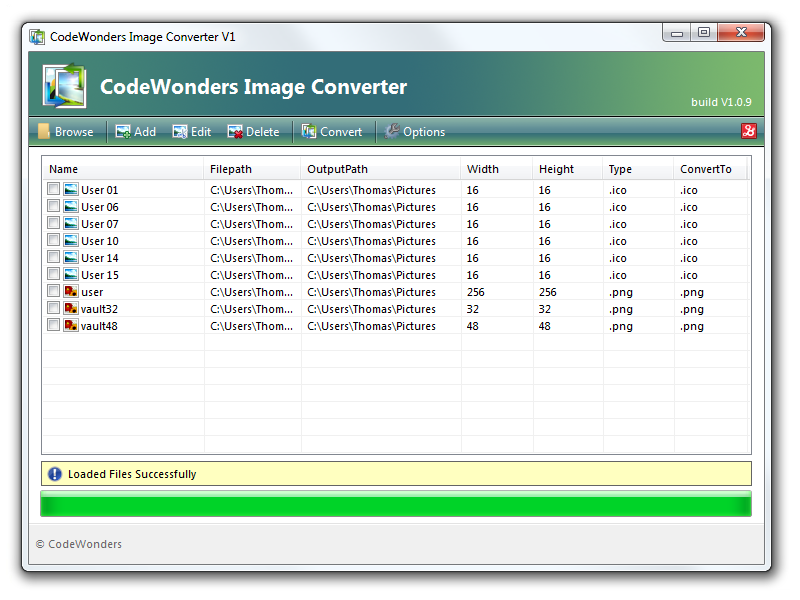Sort by the Width column header
Viewport: 800px width, 600px height.
pyautogui.click(x=497, y=169)
